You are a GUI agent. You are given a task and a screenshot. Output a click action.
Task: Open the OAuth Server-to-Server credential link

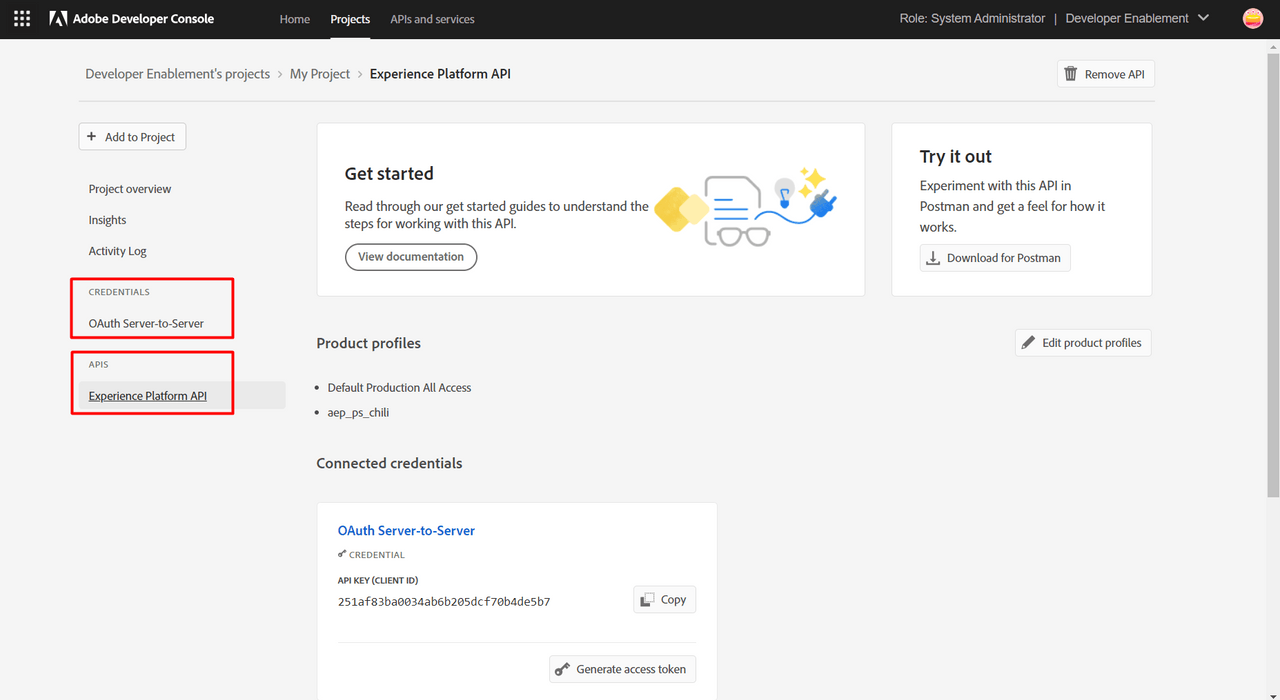point(406,531)
